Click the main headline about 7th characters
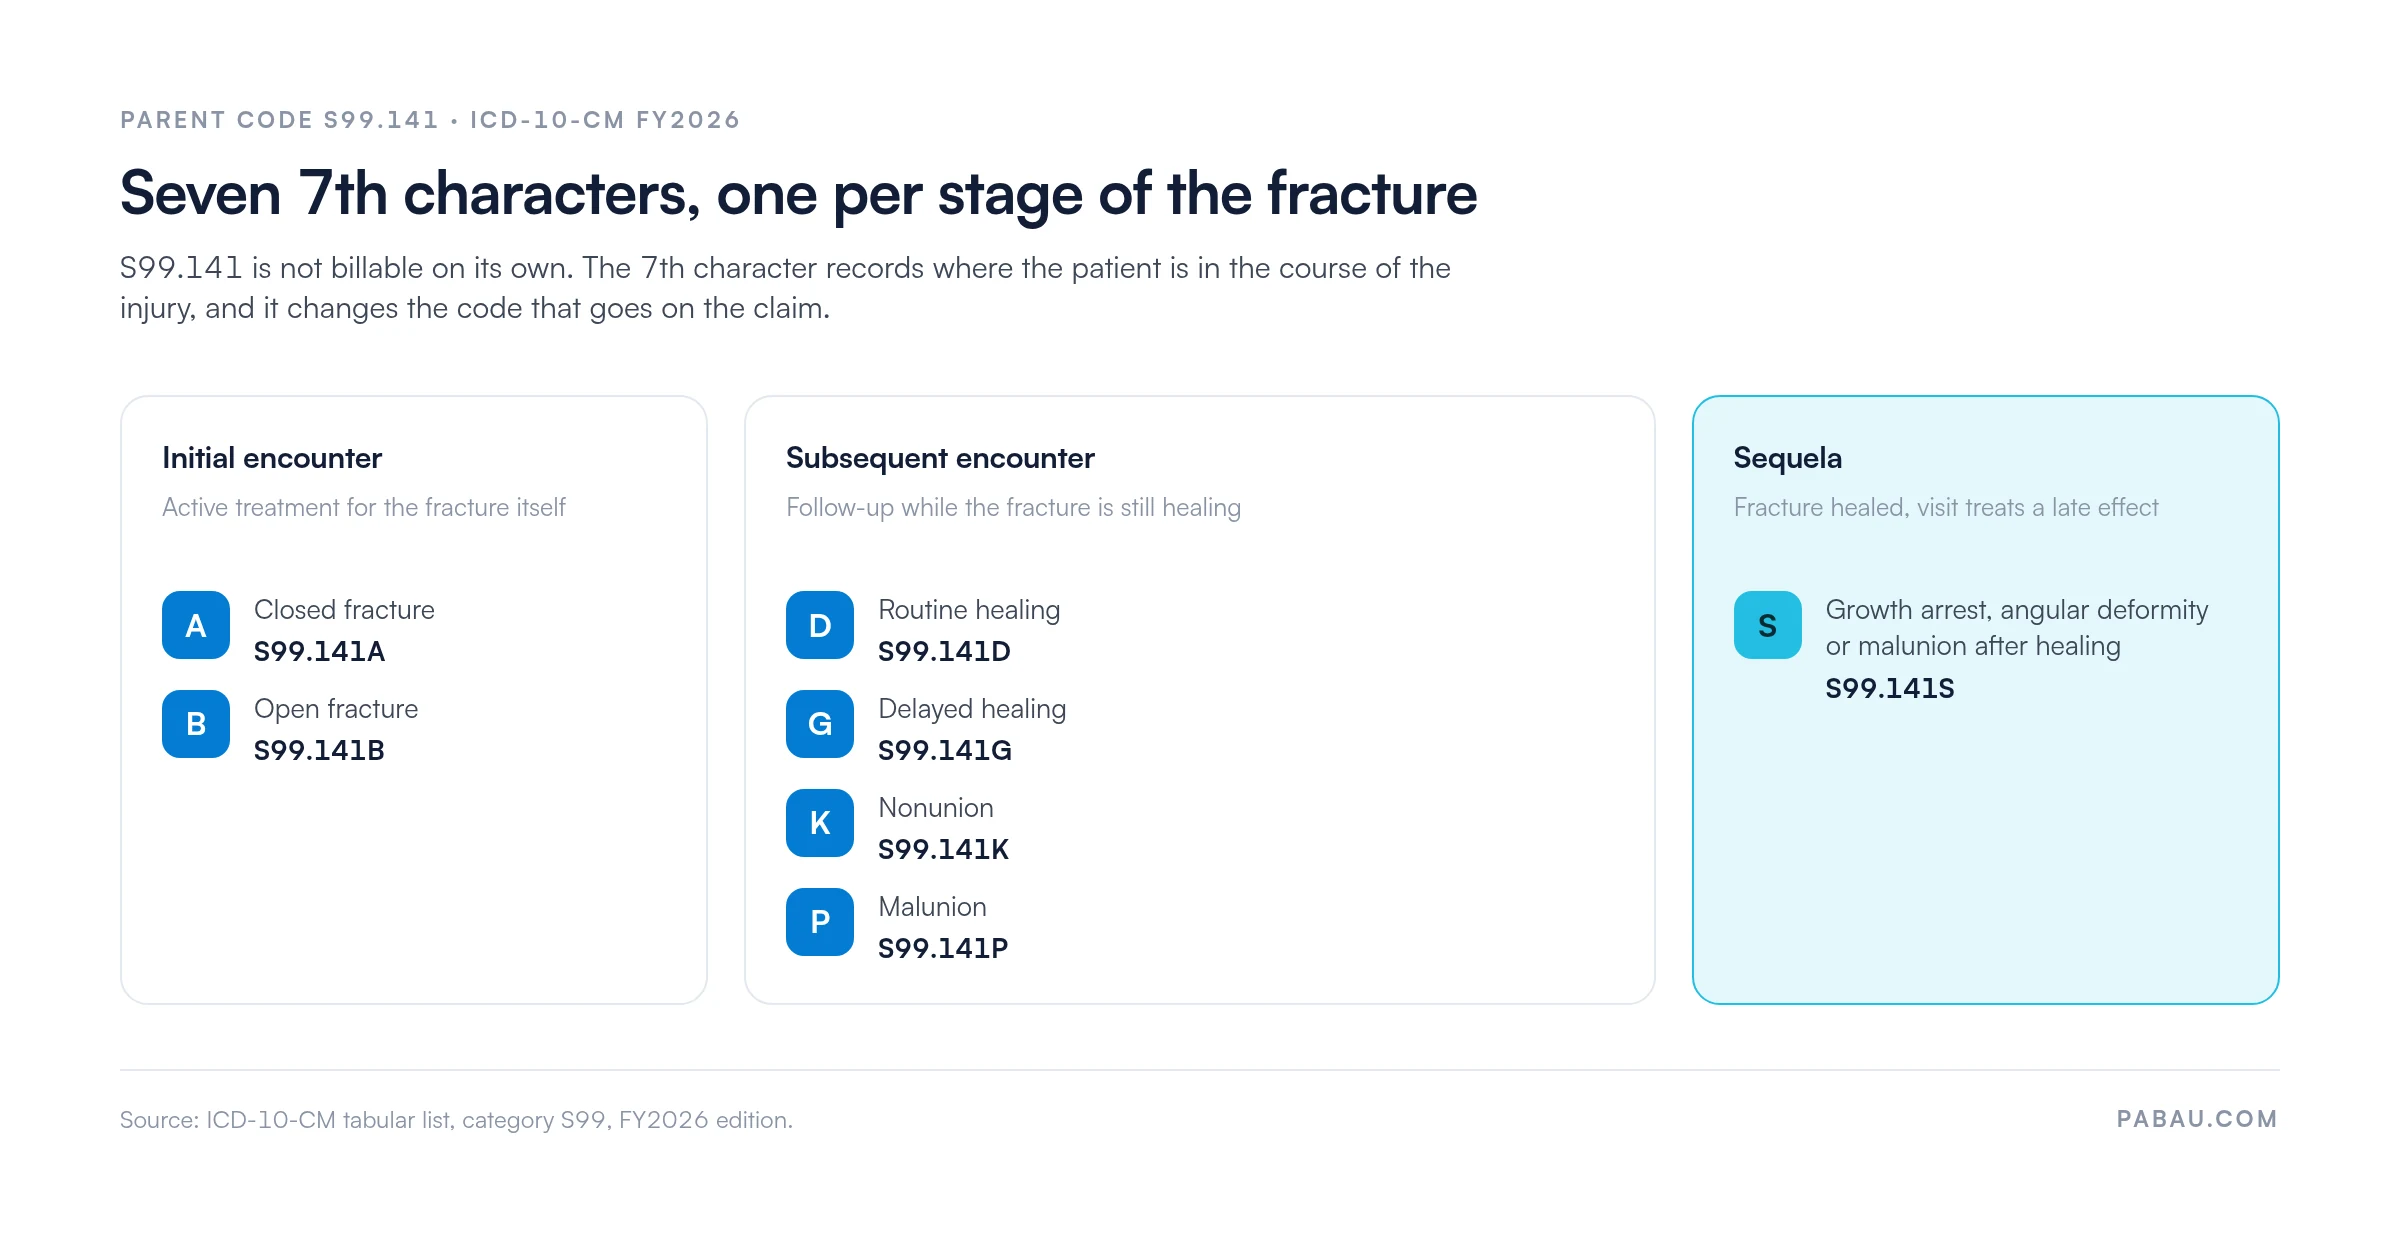 (x=798, y=194)
